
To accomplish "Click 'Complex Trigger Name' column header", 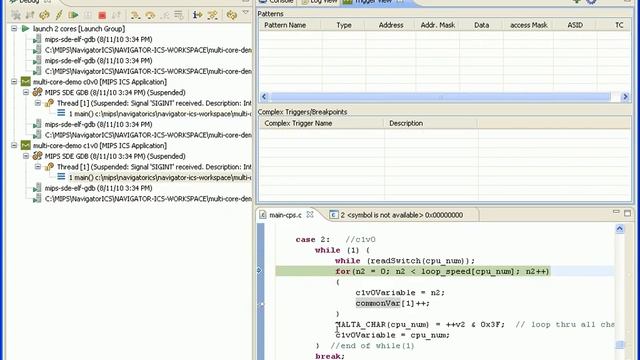I will point(321,123).
